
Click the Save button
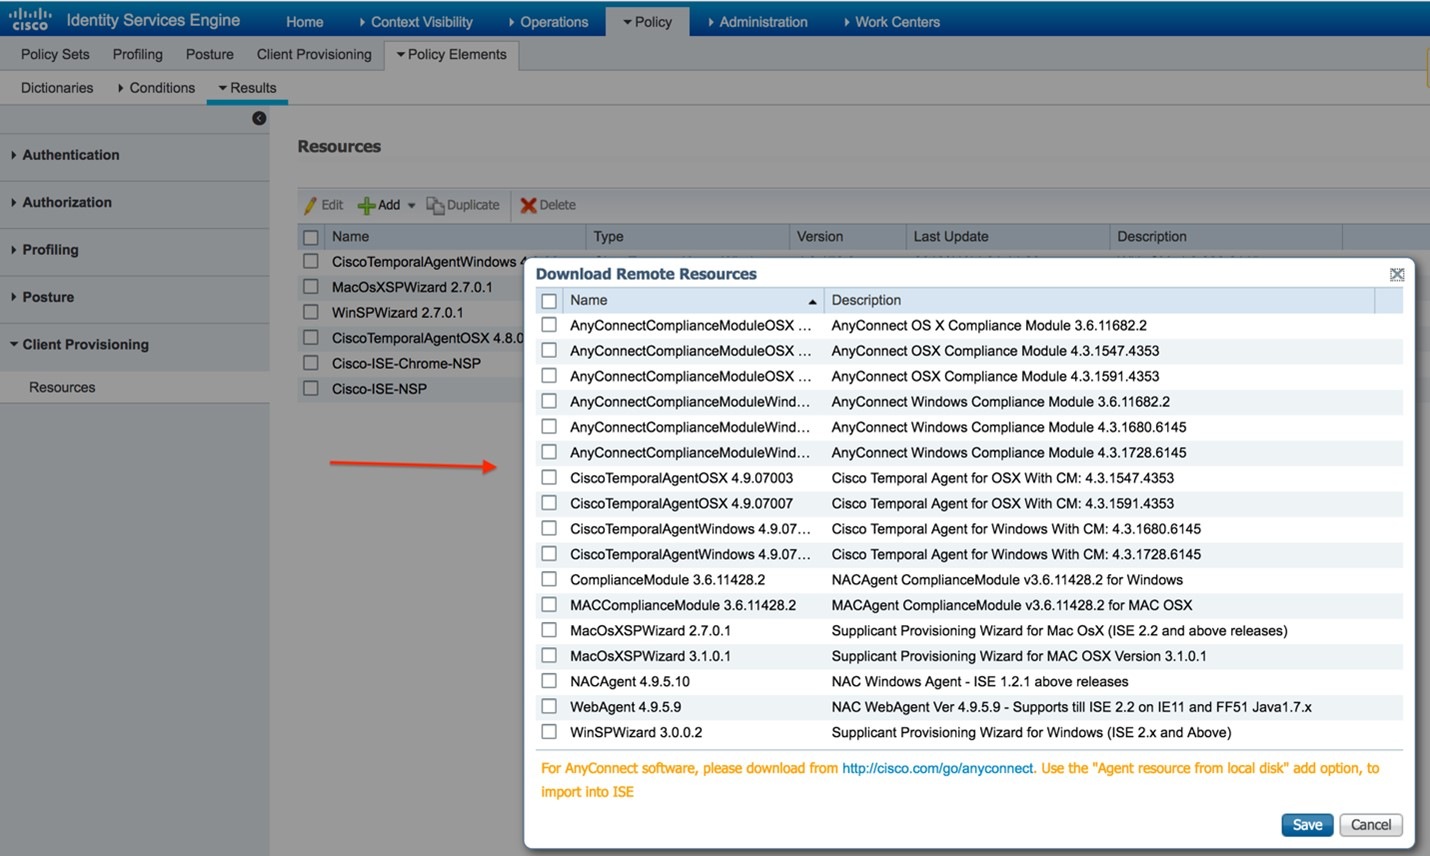point(1307,825)
